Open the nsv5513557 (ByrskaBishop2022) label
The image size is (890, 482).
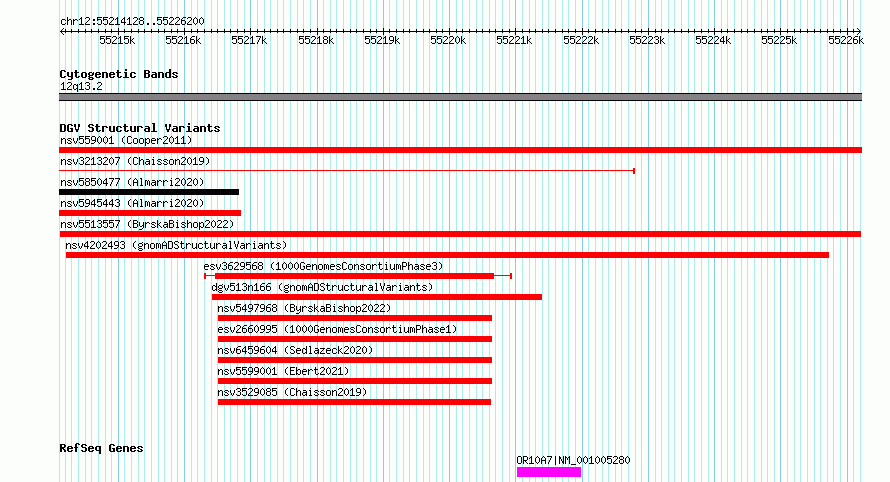coord(147,224)
